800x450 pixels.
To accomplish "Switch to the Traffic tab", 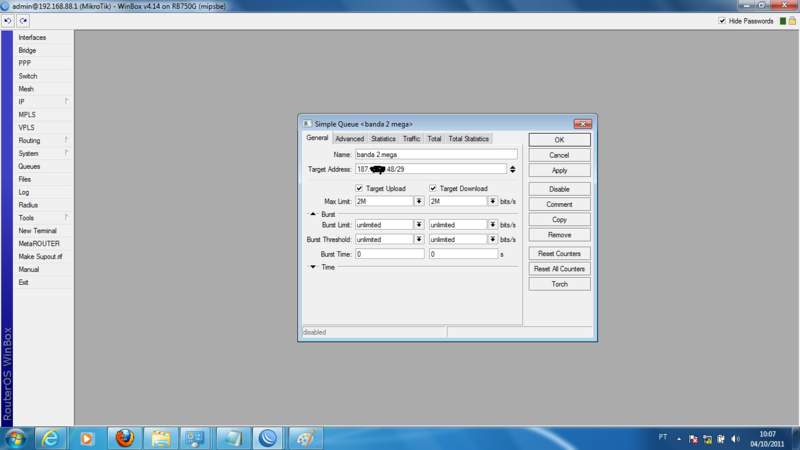I will 411,139.
